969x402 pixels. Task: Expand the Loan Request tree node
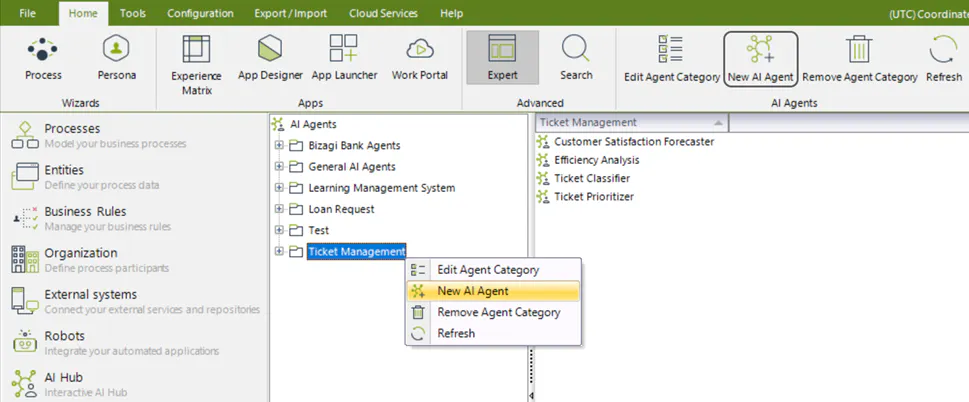tap(279, 209)
